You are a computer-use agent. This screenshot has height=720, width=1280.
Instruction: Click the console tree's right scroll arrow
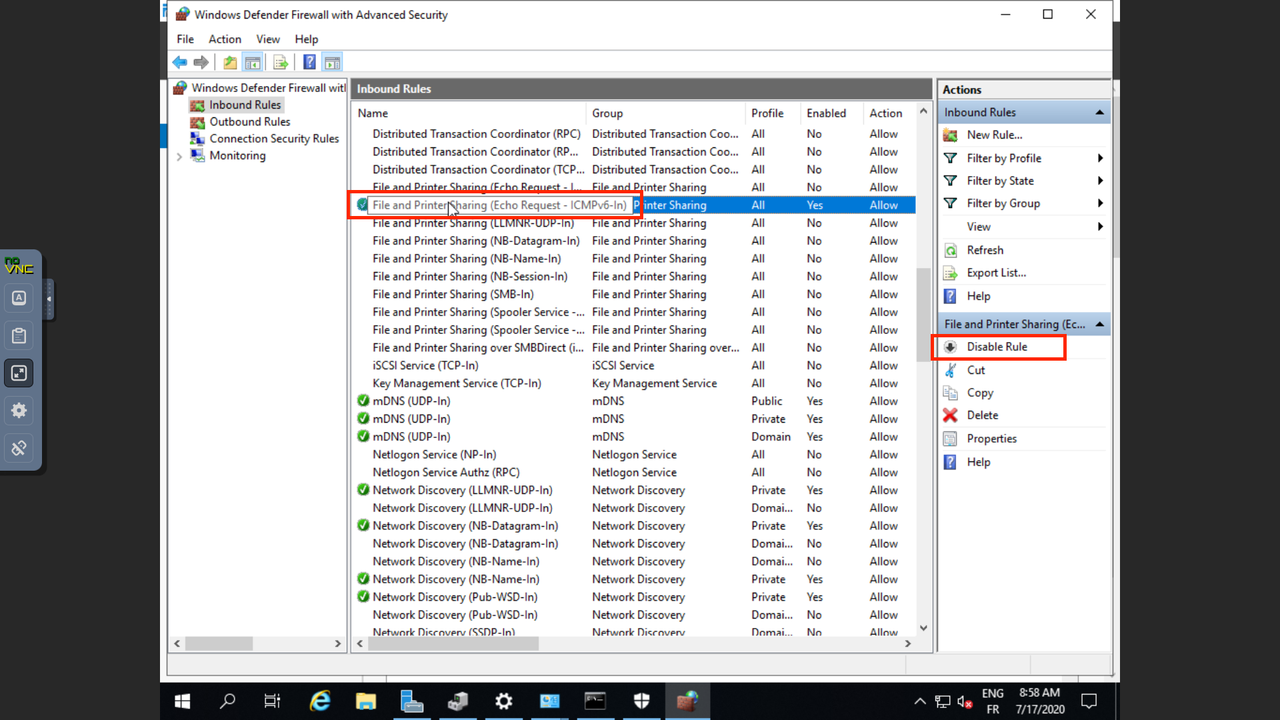tap(337, 644)
